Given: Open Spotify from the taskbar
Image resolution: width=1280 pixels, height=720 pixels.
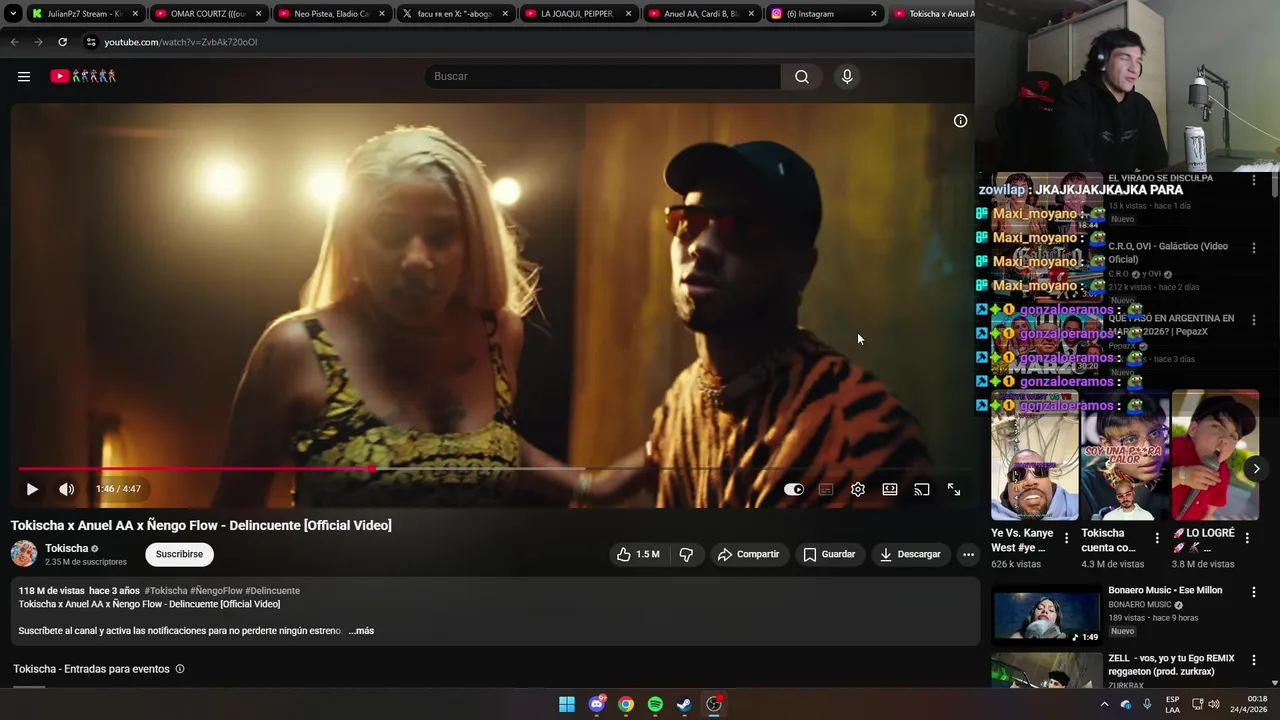Looking at the screenshot, I should (x=655, y=704).
